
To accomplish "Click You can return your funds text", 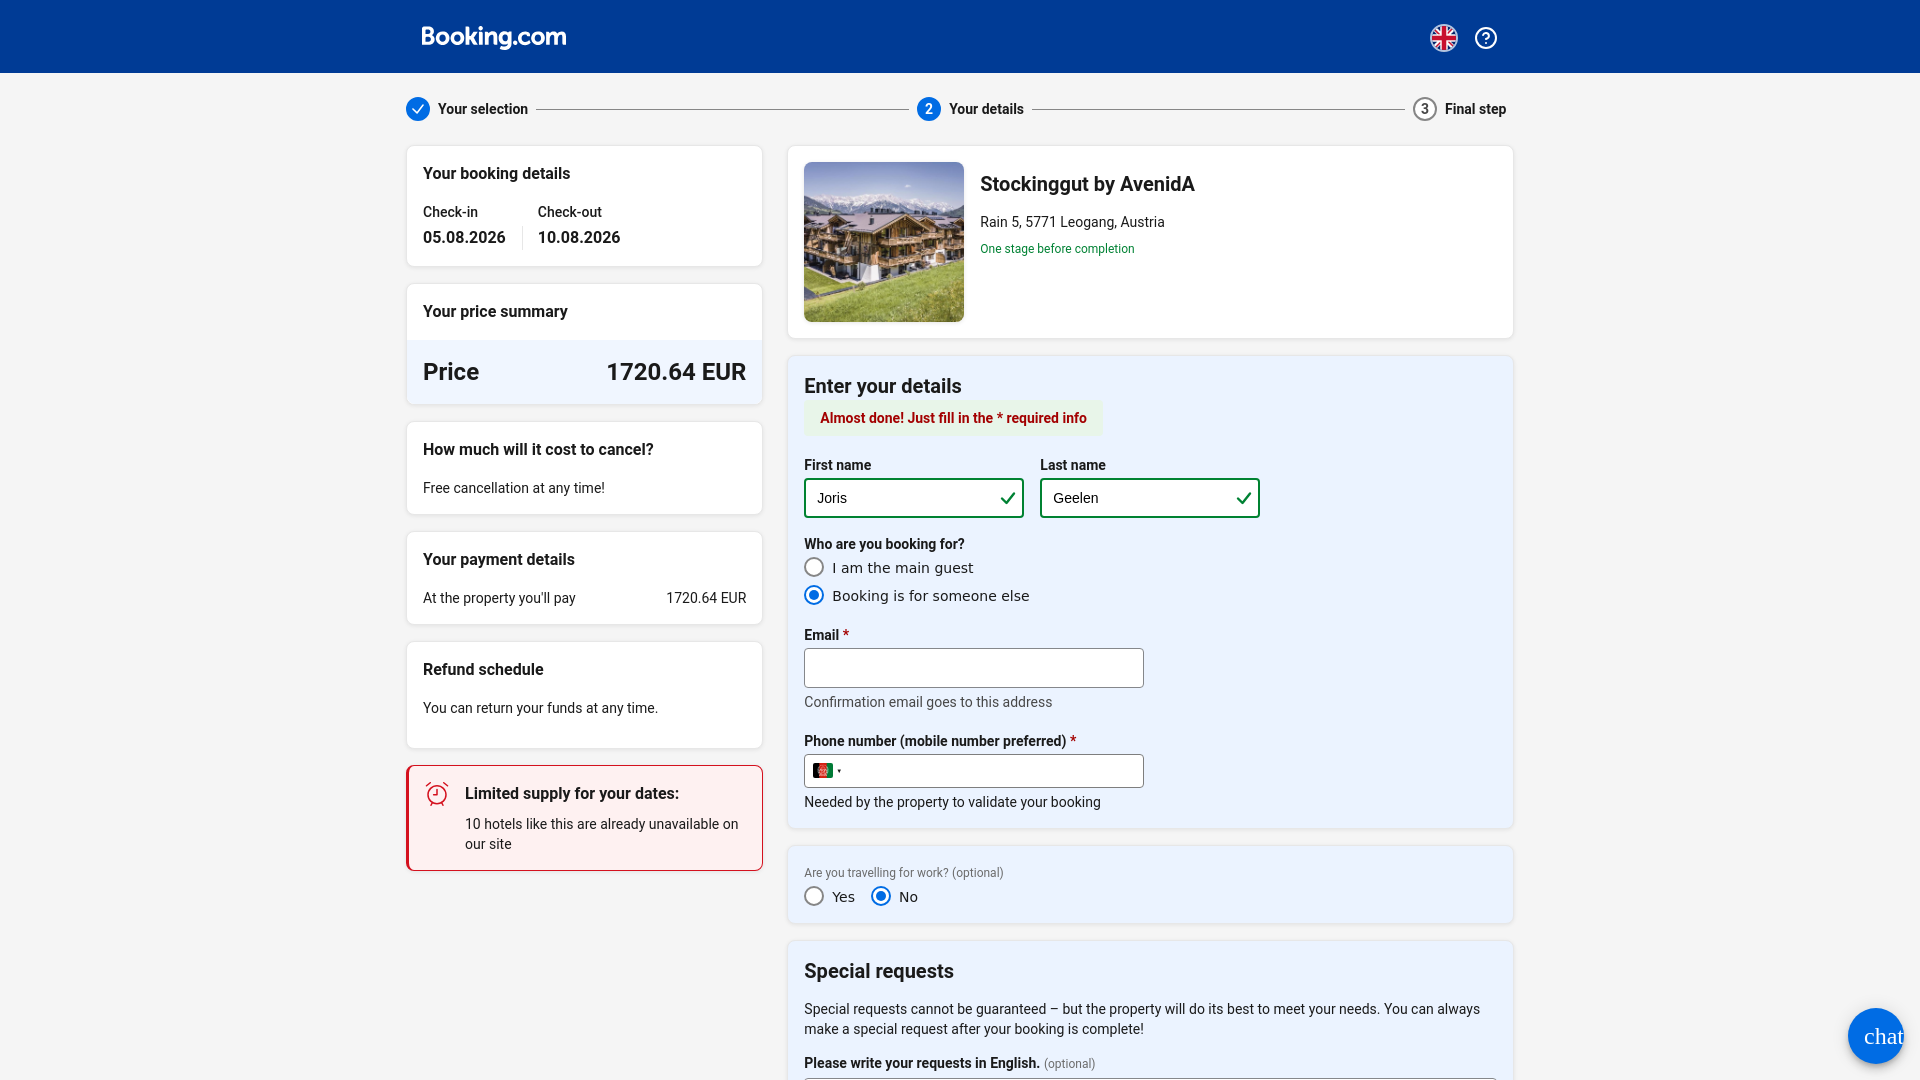I will click(540, 708).
